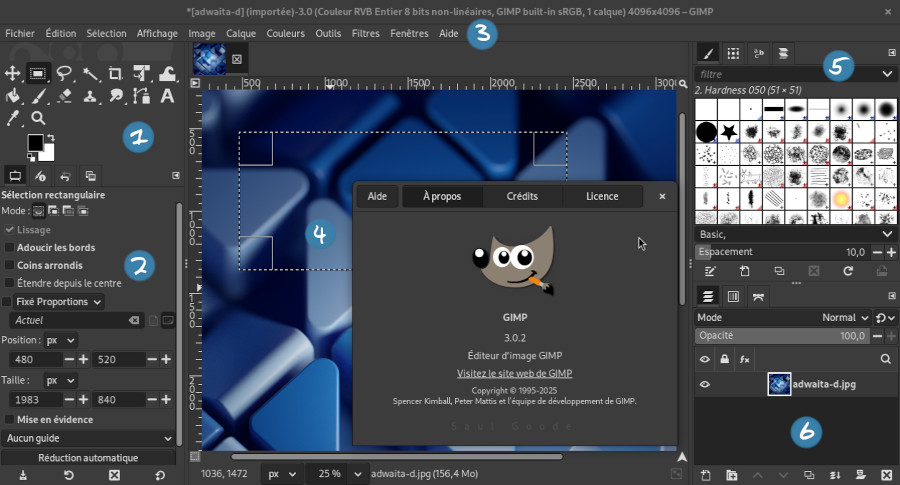
Task: Open the Filtres menu
Action: click(x=366, y=33)
